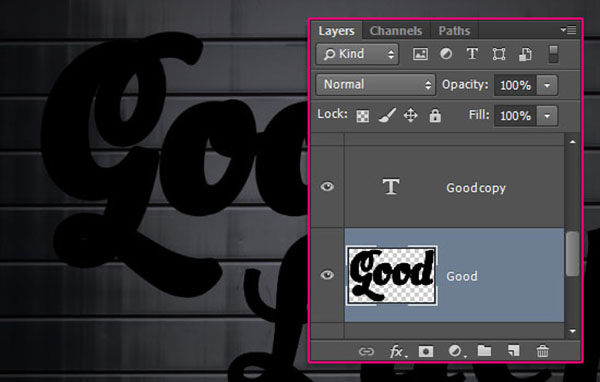Create new fill or adjustment layer
Screen dimensions: 600x382
(x=456, y=351)
